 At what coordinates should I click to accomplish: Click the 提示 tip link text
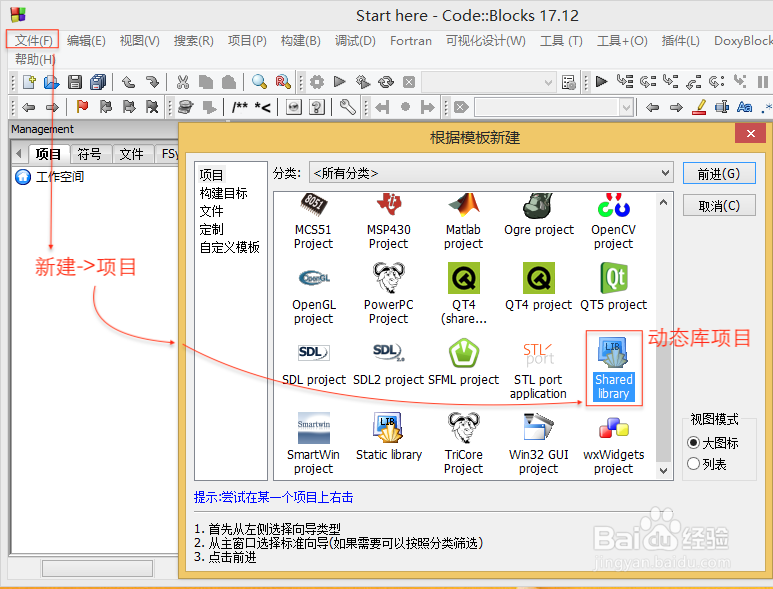click(x=274, y=497)
